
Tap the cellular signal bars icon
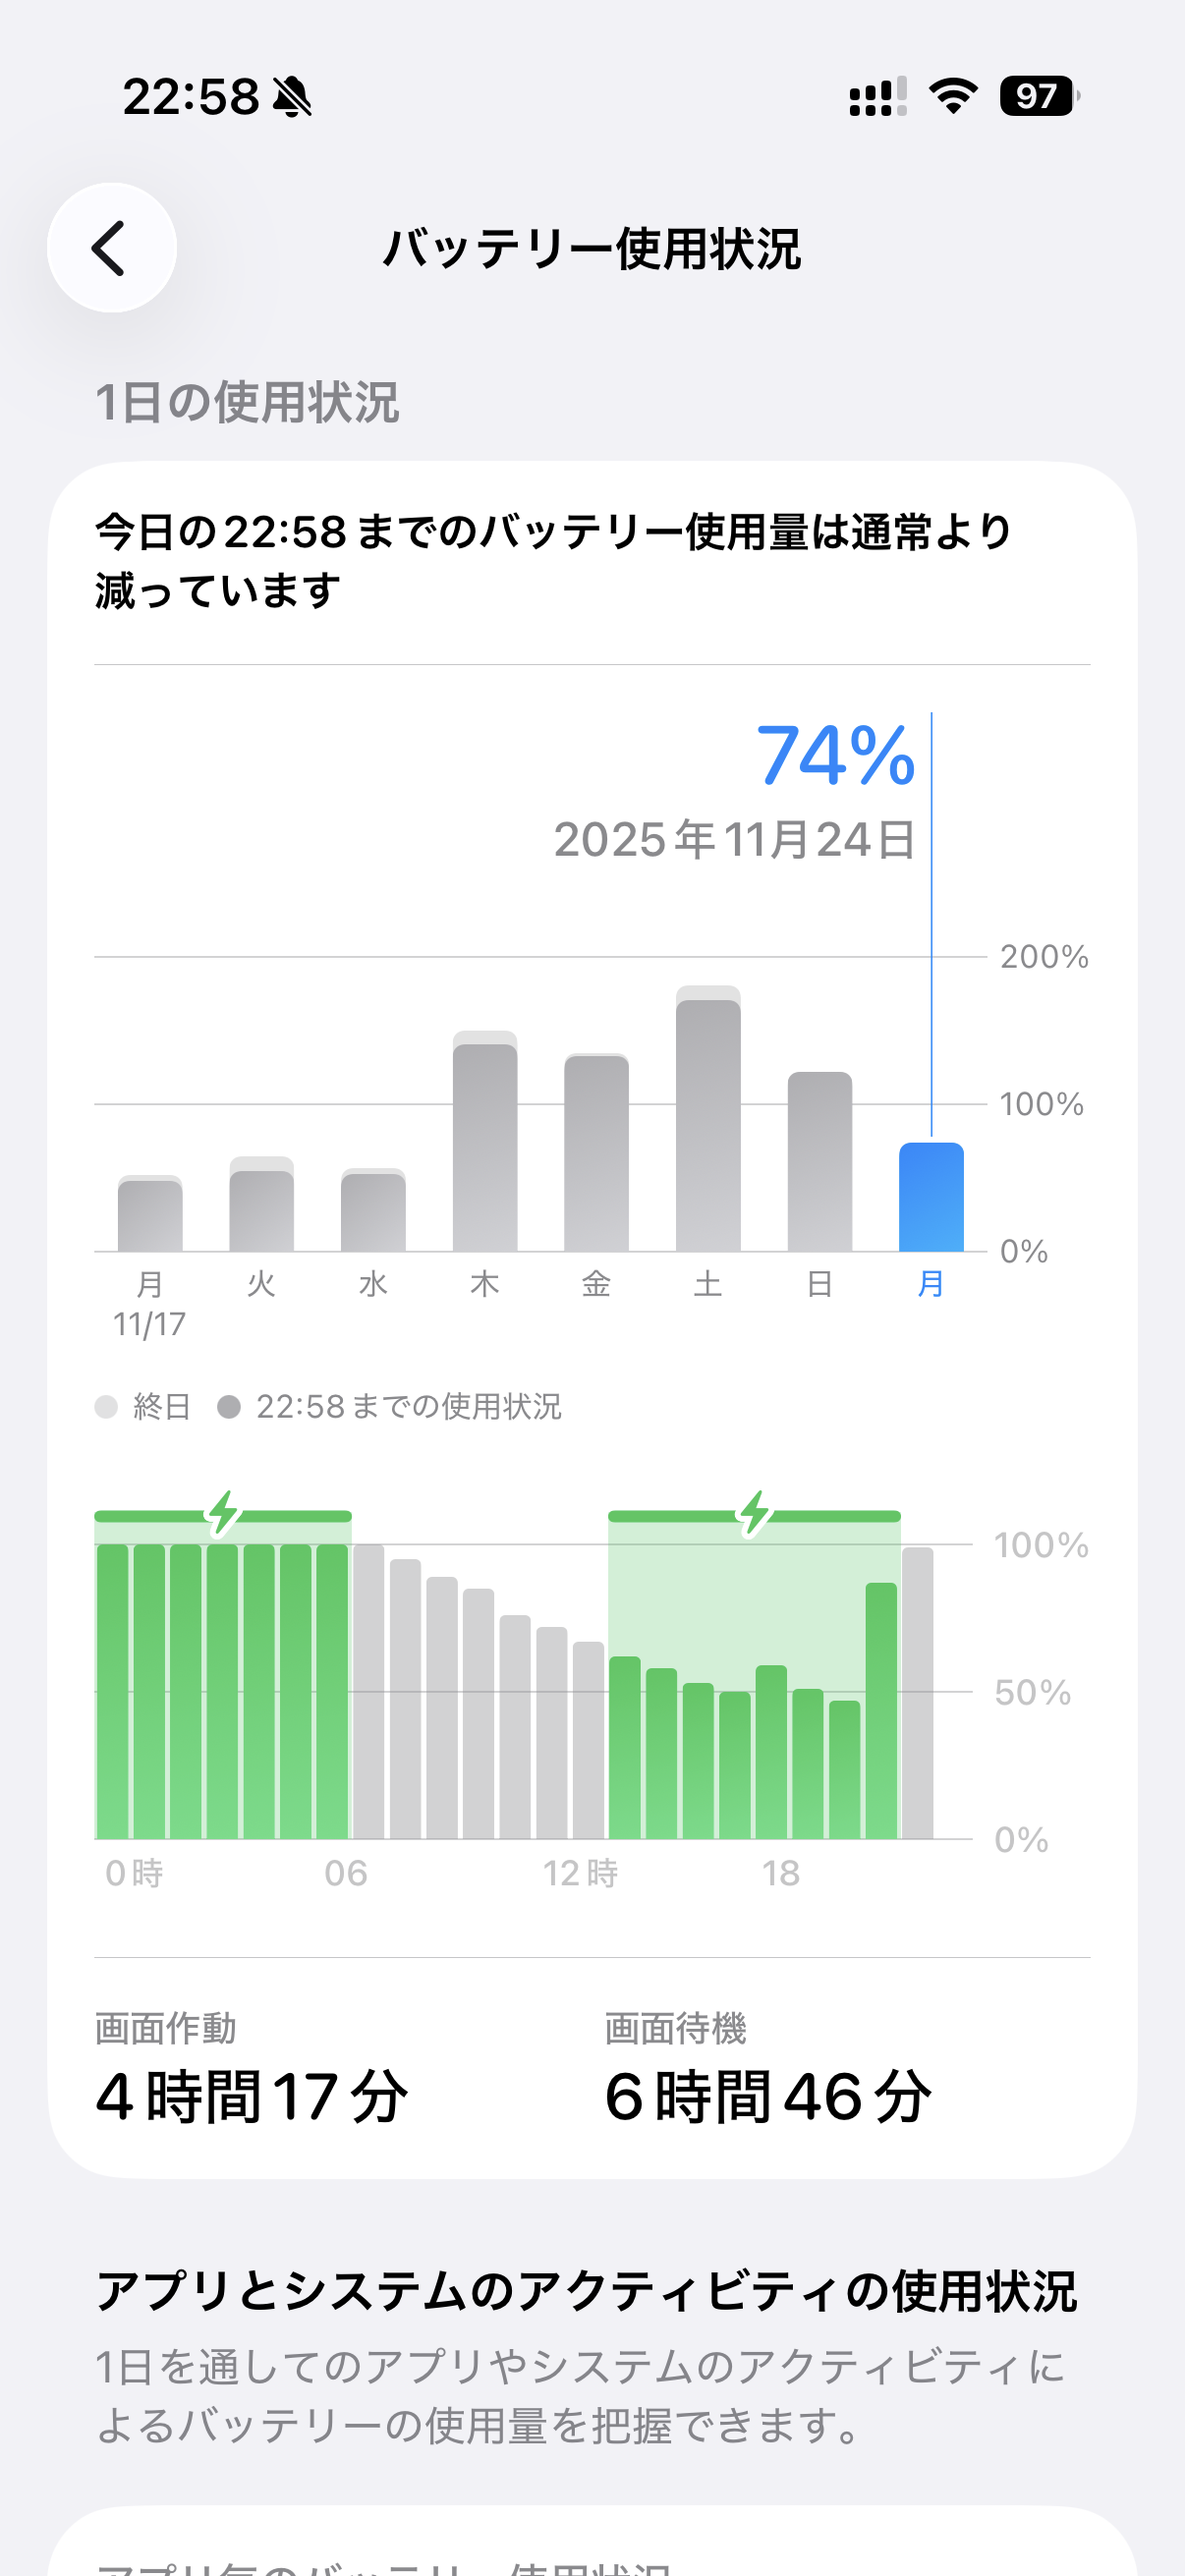point(877,97)
